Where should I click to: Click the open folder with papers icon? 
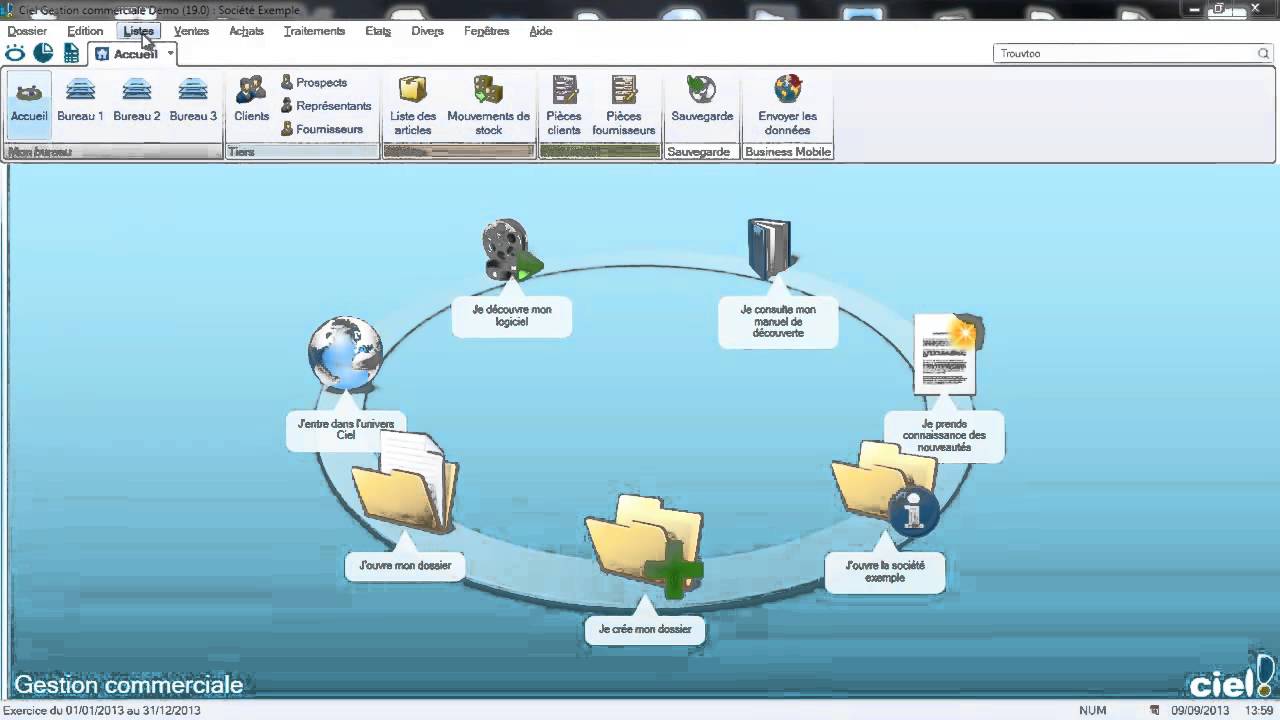point(405,481)
